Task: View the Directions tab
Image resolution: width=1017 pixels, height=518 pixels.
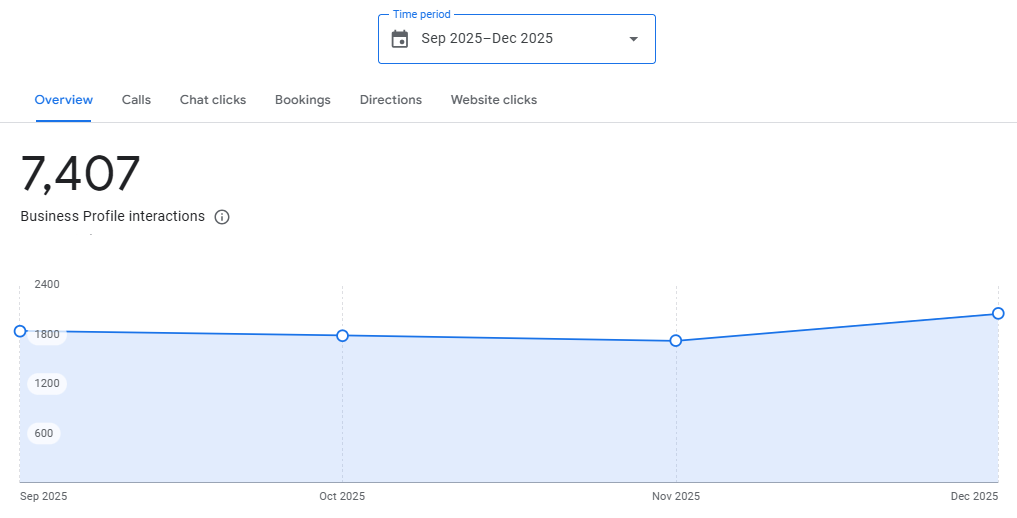Action: point(391,100)
